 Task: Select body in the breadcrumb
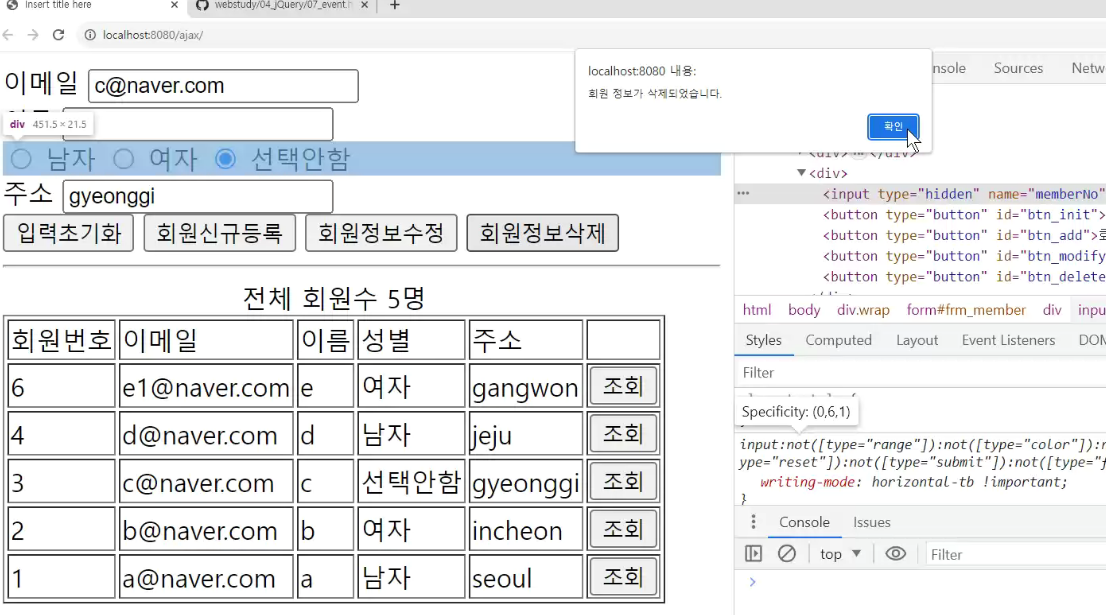[x=804, y=310]
